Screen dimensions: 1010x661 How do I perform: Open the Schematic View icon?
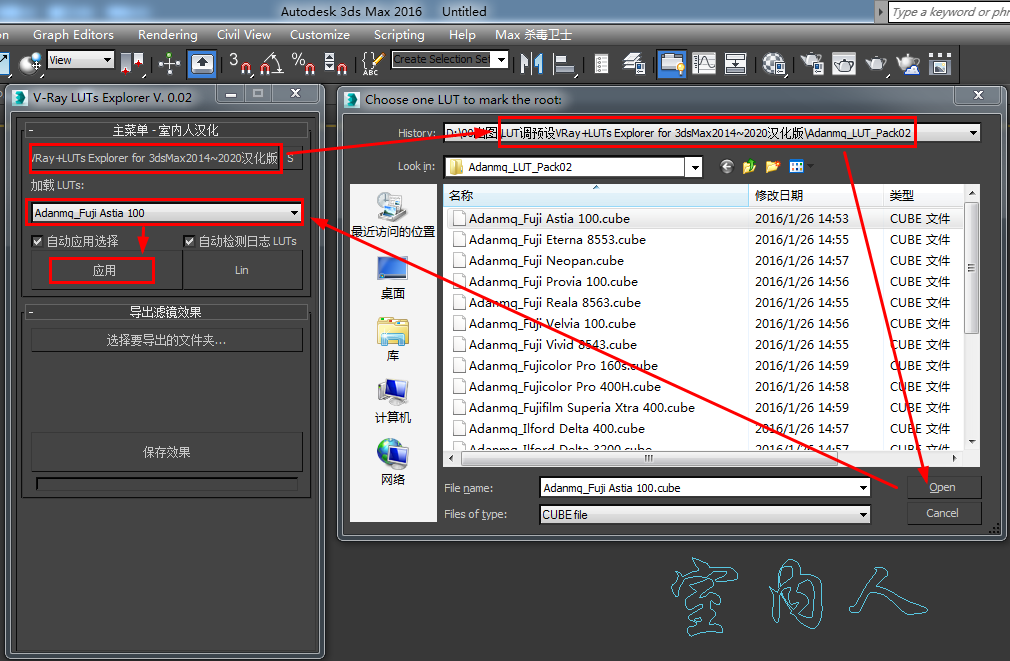[x=735, y=63]
